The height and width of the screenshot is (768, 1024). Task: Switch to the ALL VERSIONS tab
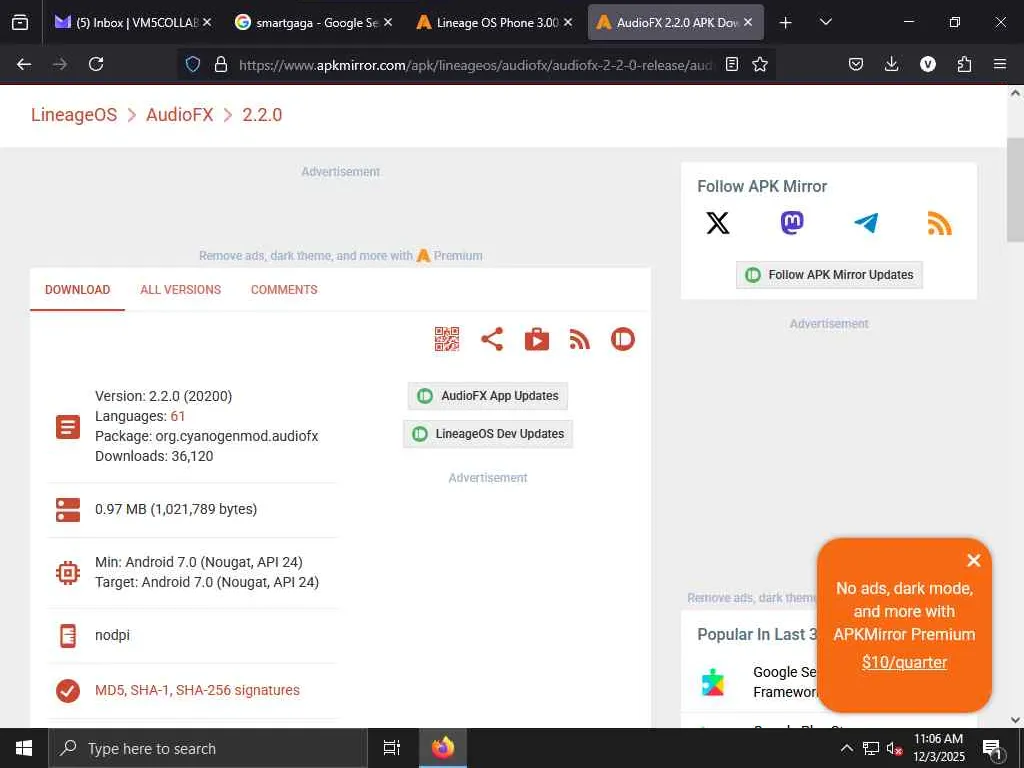click(181, 289)
